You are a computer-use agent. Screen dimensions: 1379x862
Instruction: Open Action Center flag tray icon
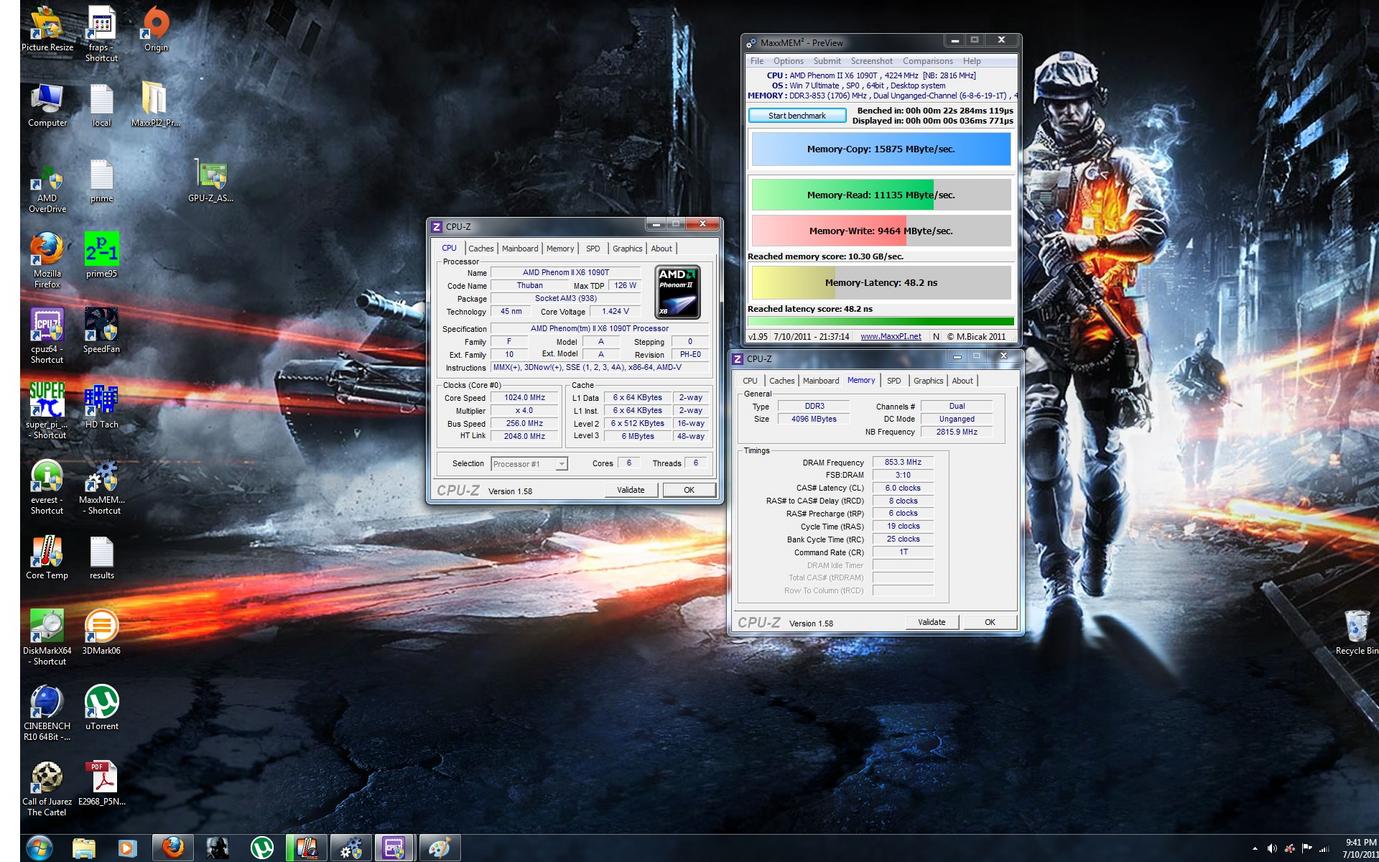pos(1307,849)
